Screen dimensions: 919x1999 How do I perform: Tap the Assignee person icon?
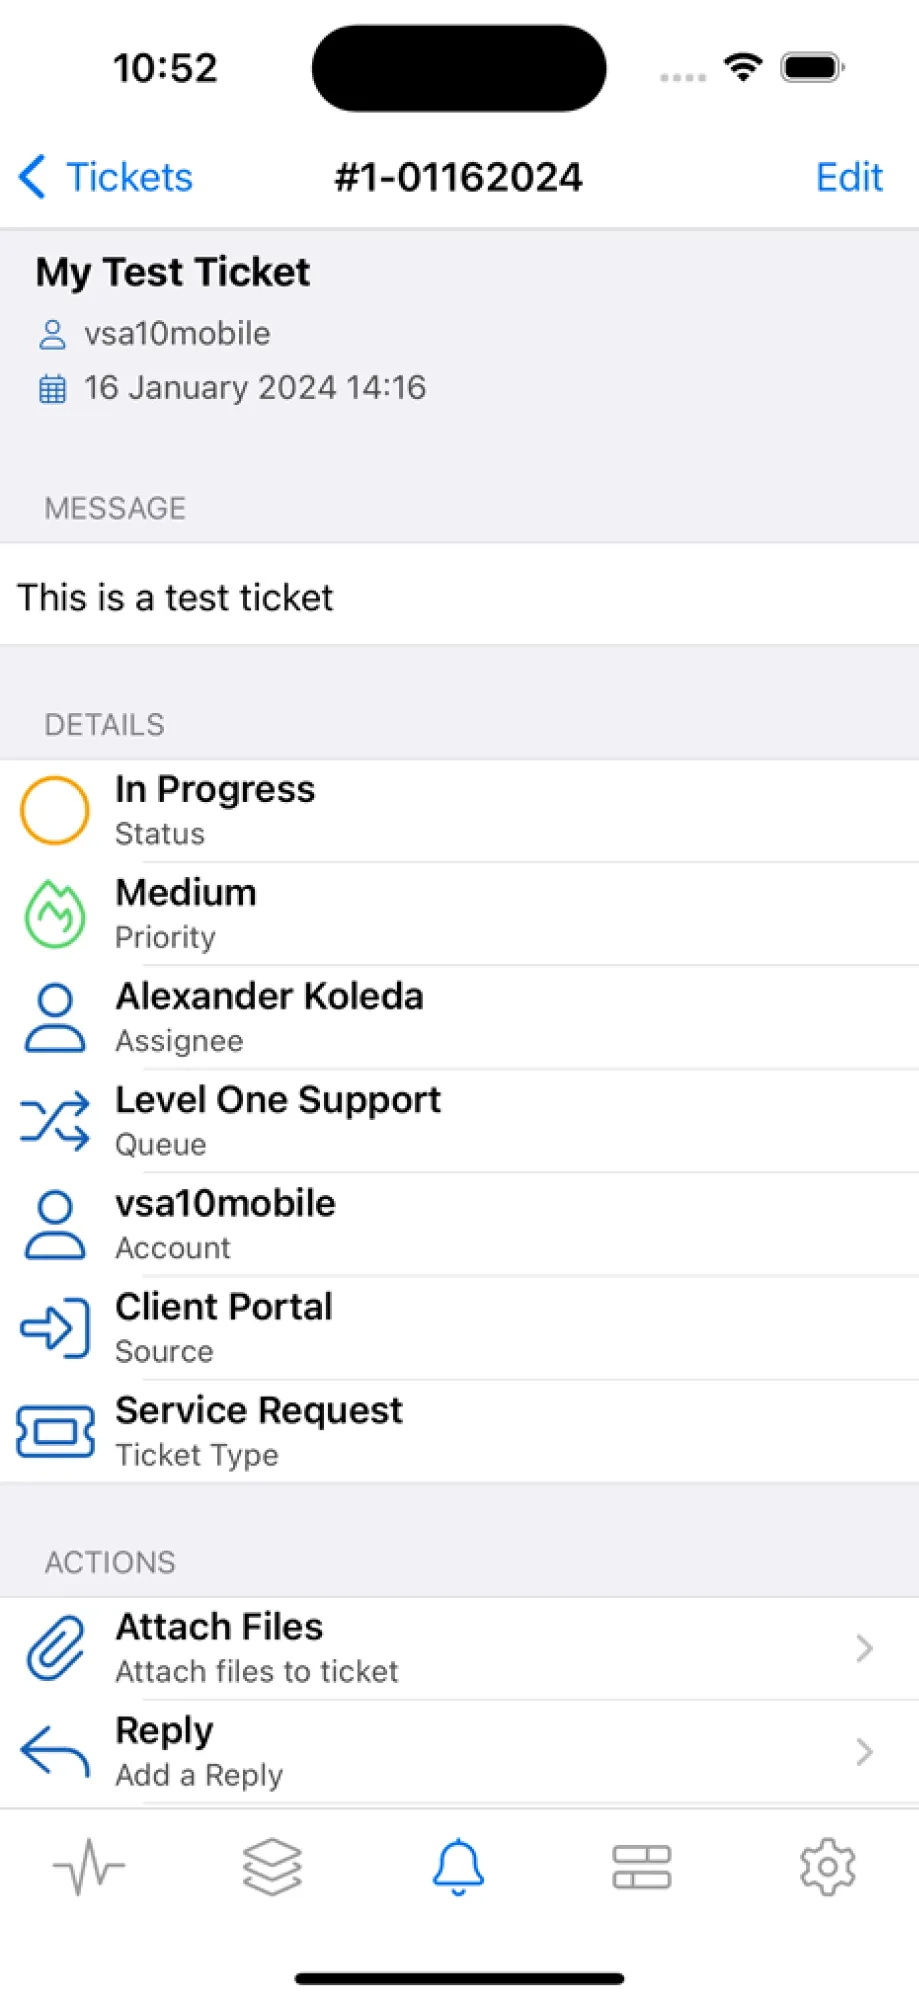pos(55,1017)
